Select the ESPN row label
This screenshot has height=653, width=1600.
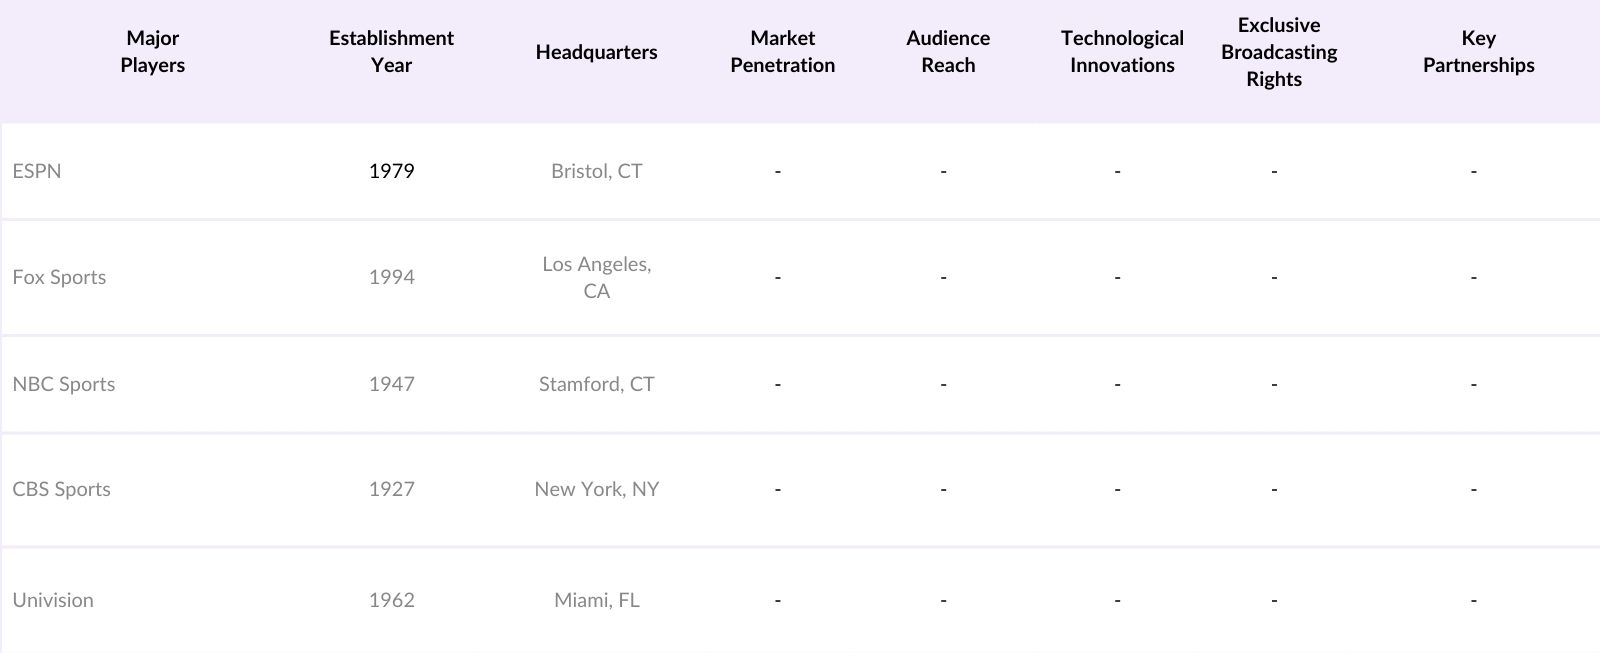[x=37, y=171]
